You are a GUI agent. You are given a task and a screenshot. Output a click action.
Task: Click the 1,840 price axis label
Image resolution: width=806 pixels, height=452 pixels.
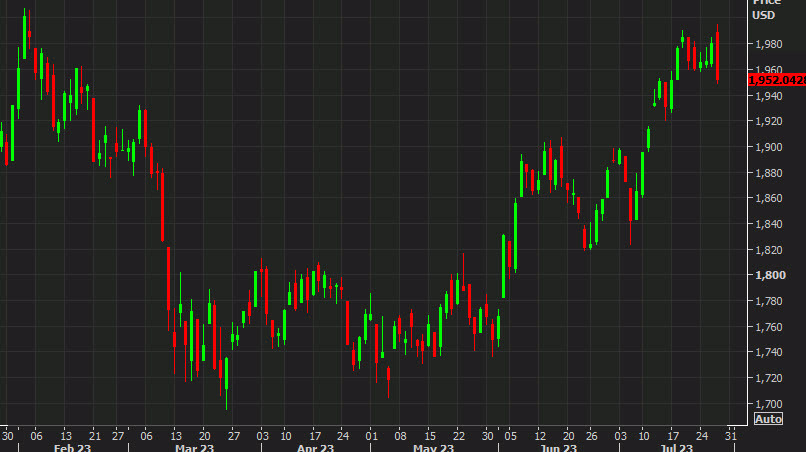pos(768,224)
